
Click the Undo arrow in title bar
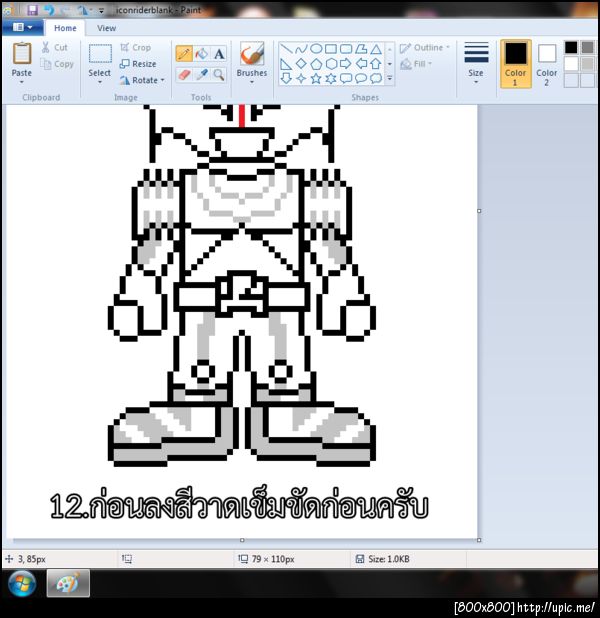(x=48, y=10)
